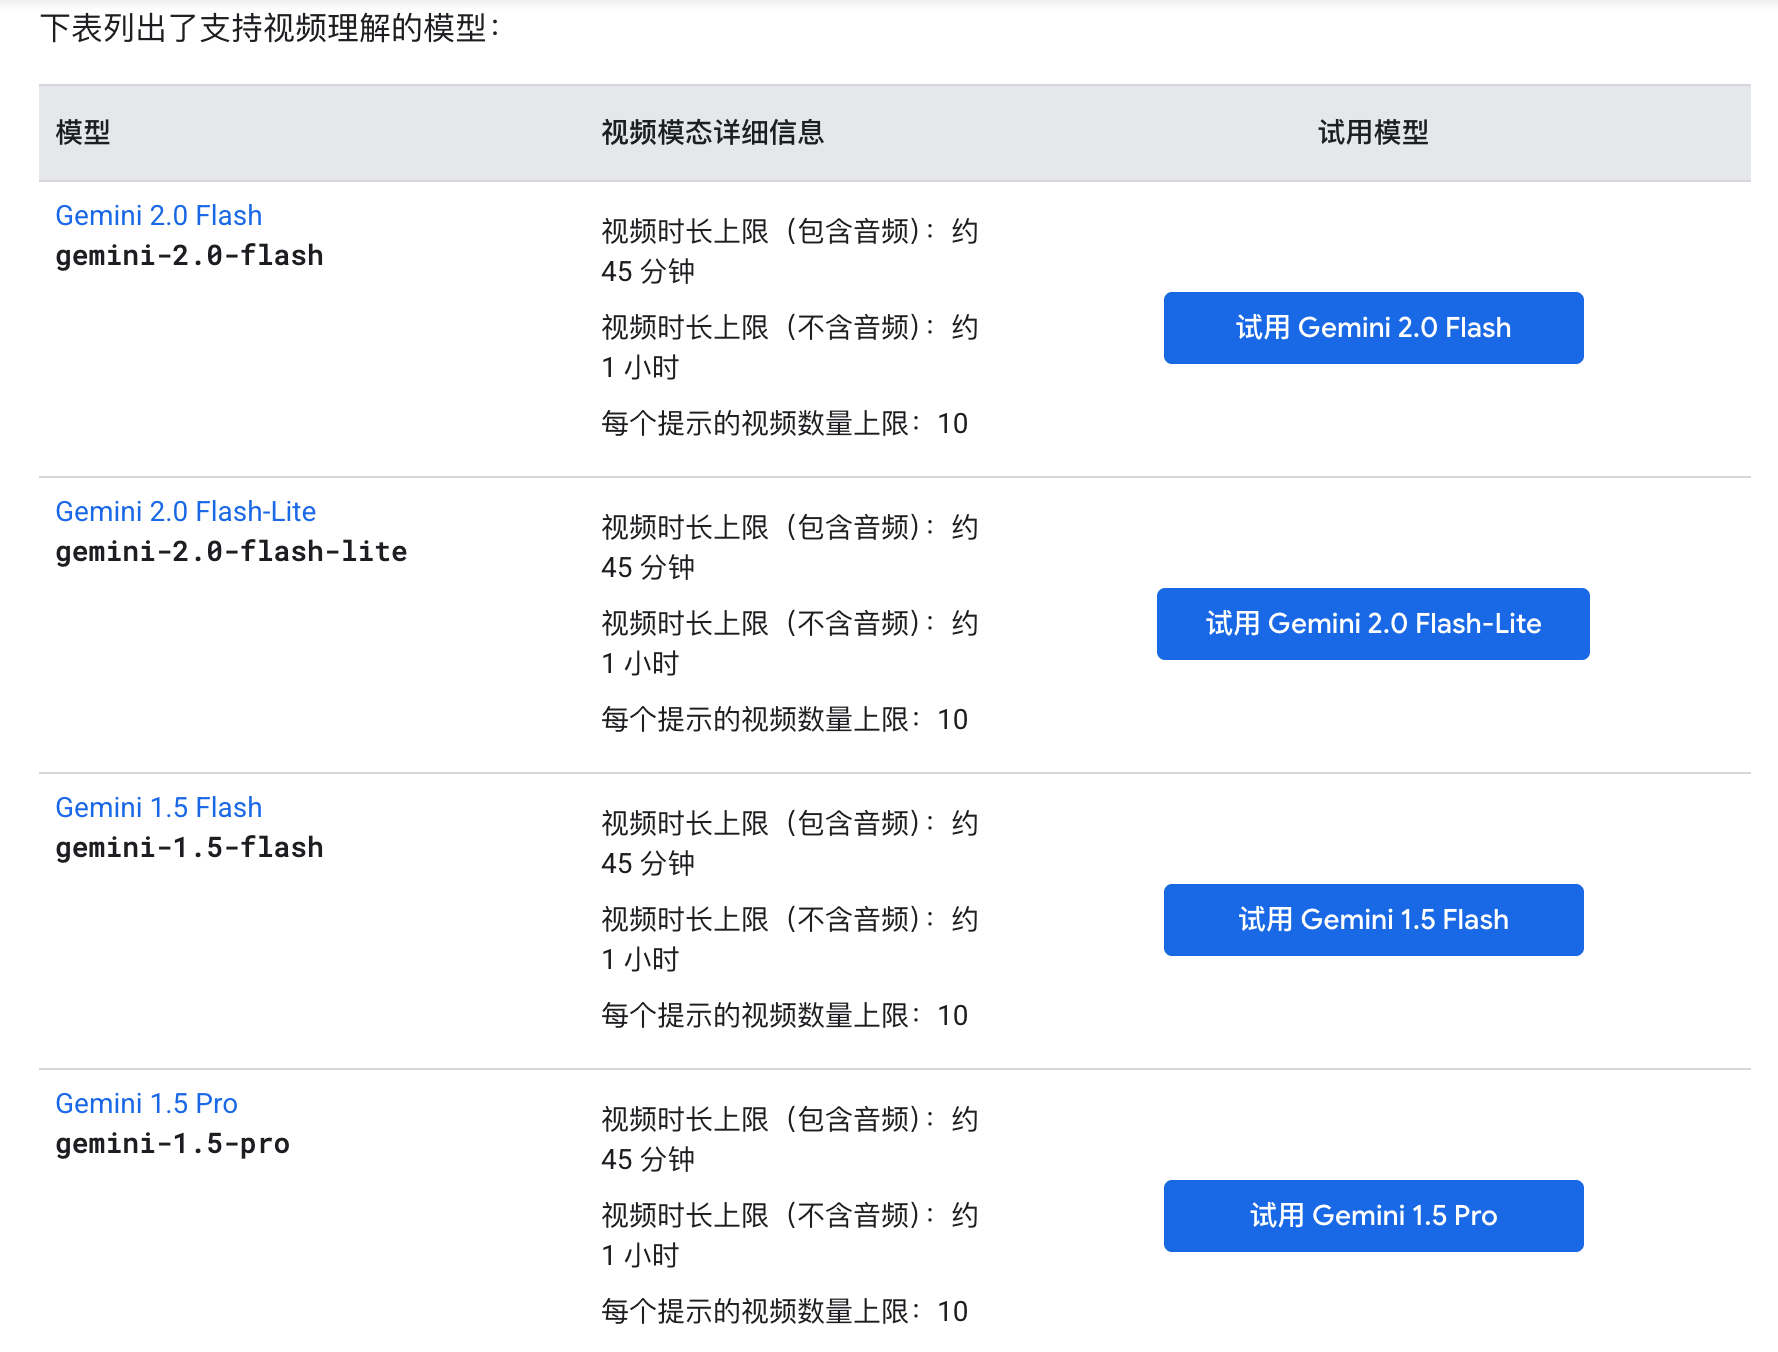1778x1352 pixels.
Task: Click the 试用 Gemini 2.0 Flash button
Action: [1373, 328]
